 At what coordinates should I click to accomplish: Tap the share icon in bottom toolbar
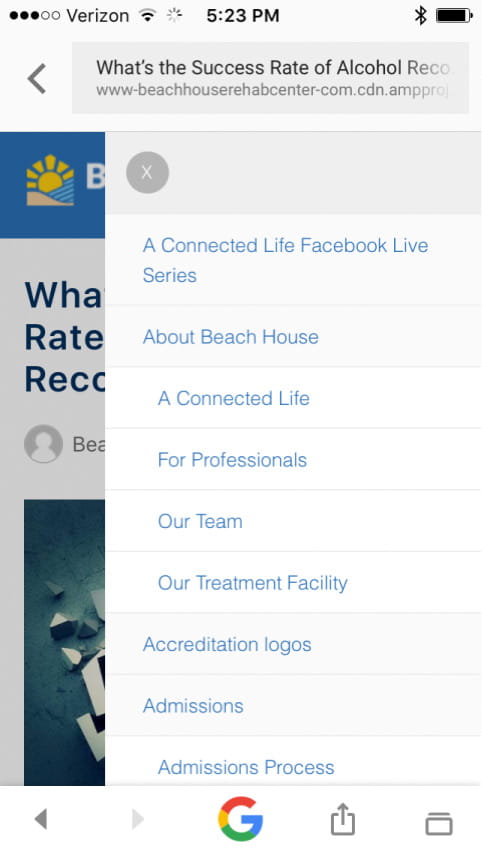coord(343,819)
